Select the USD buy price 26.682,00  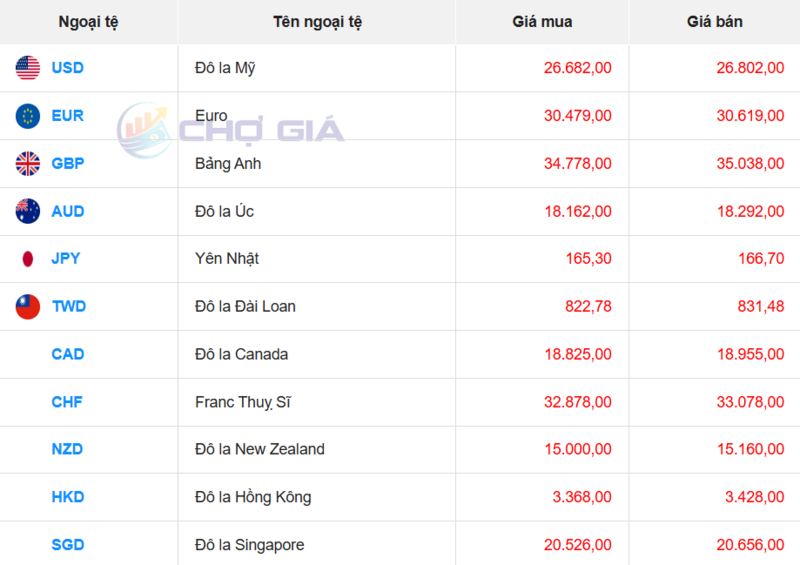tap(578, 68)
